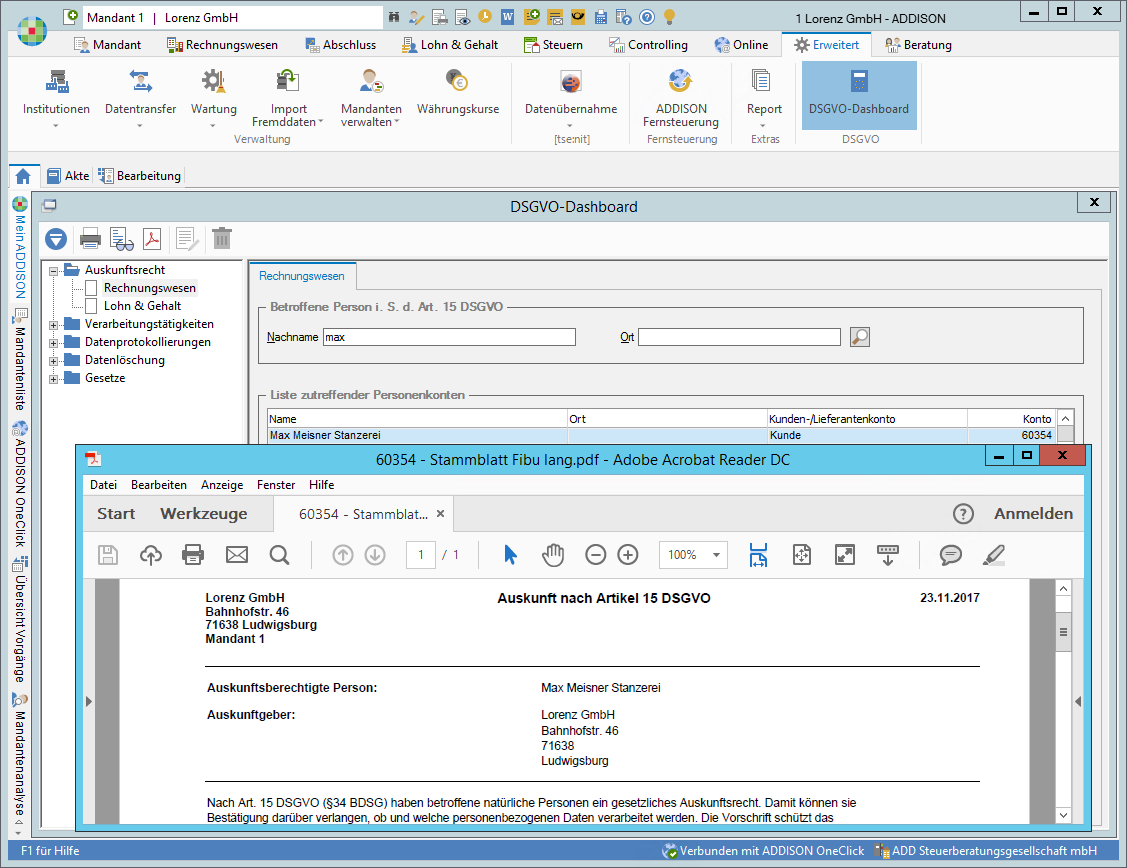Expand the Verarbeitungstätigkeiten tree node

pyautogui.click(x=54, y=324)
